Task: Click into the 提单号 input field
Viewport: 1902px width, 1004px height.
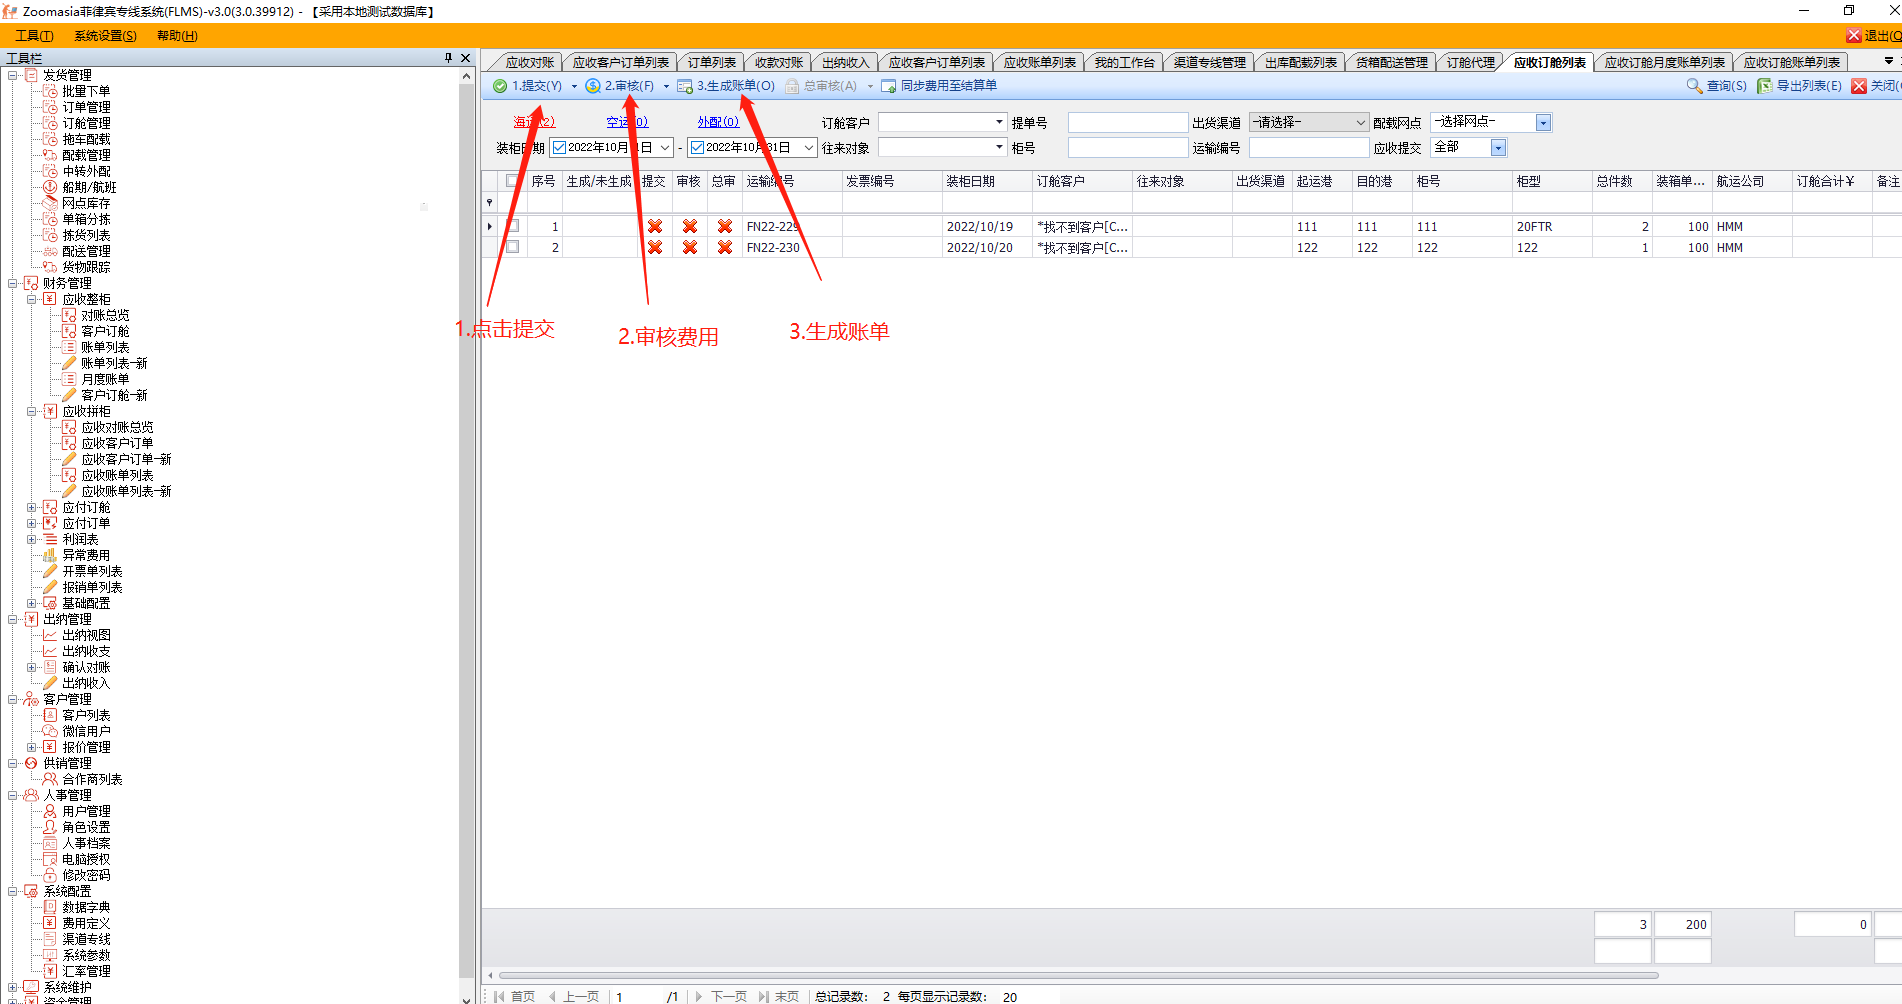Action: [x=1127, y=122]
